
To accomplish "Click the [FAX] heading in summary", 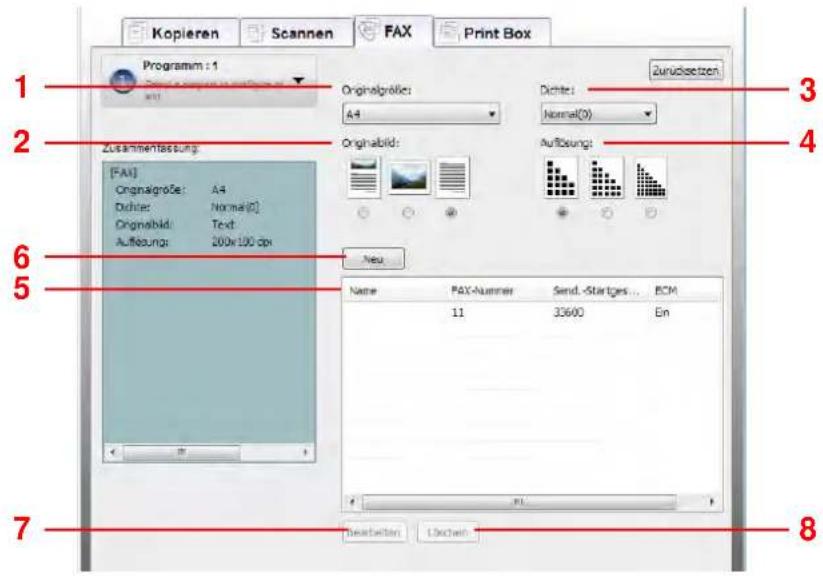I will (124, 172).
